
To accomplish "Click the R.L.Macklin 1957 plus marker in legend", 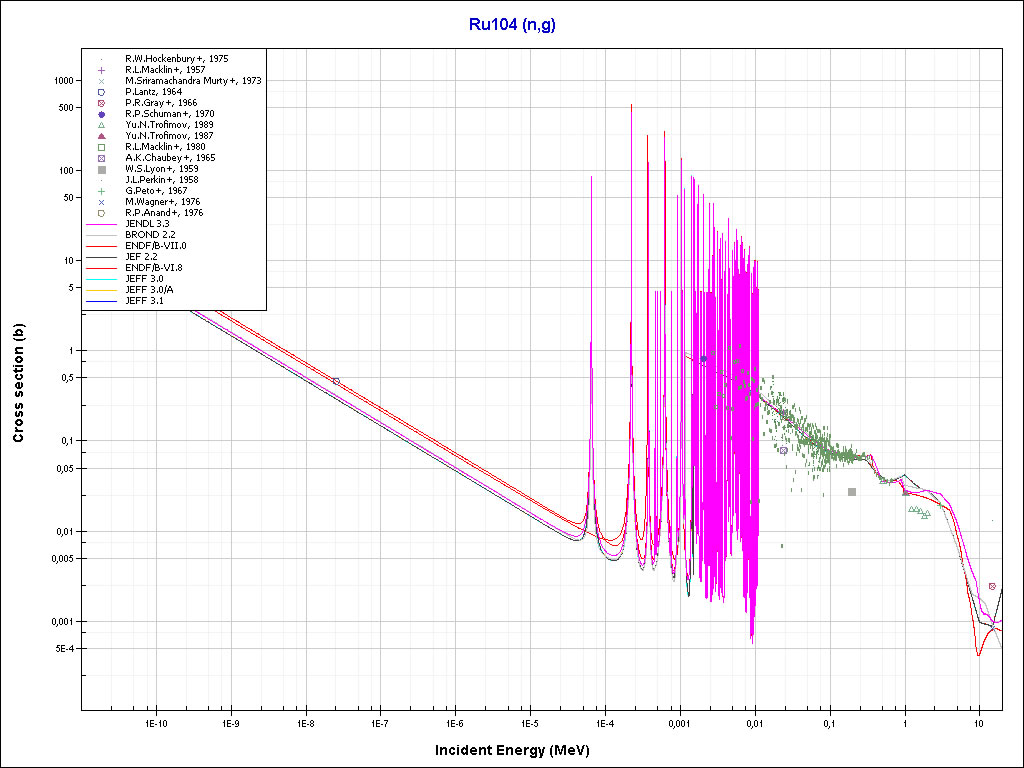I will pos(102,70).
